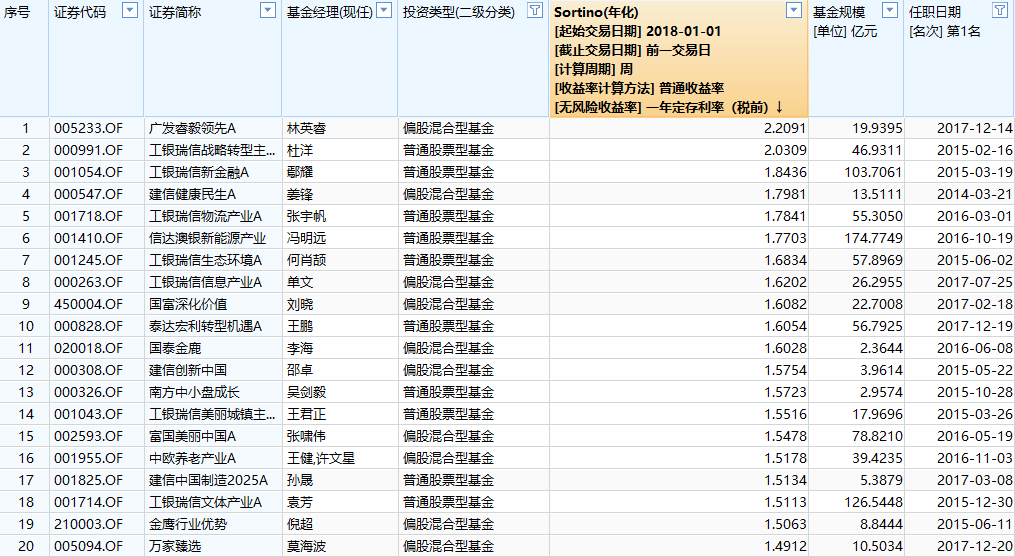1015x557 pixels.
Task: Click Sortino value 1.4912
Action: 785,547
